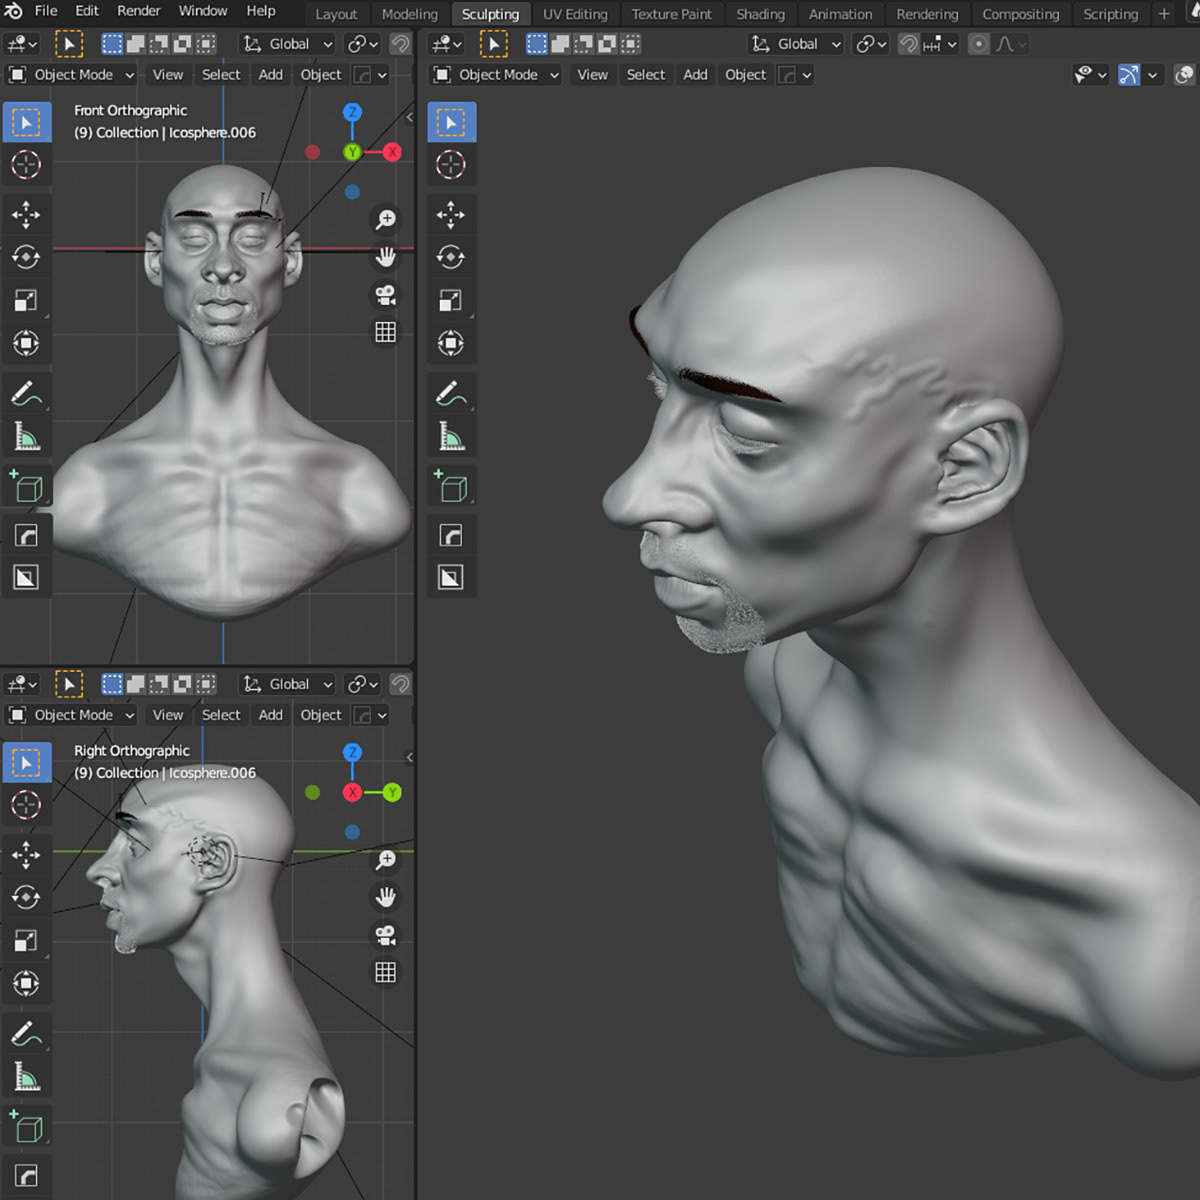The width and height of the screenshot is (1200, 1200).
Task: Click camera view icon in Front Orthographic view
Action: [385, 295]
